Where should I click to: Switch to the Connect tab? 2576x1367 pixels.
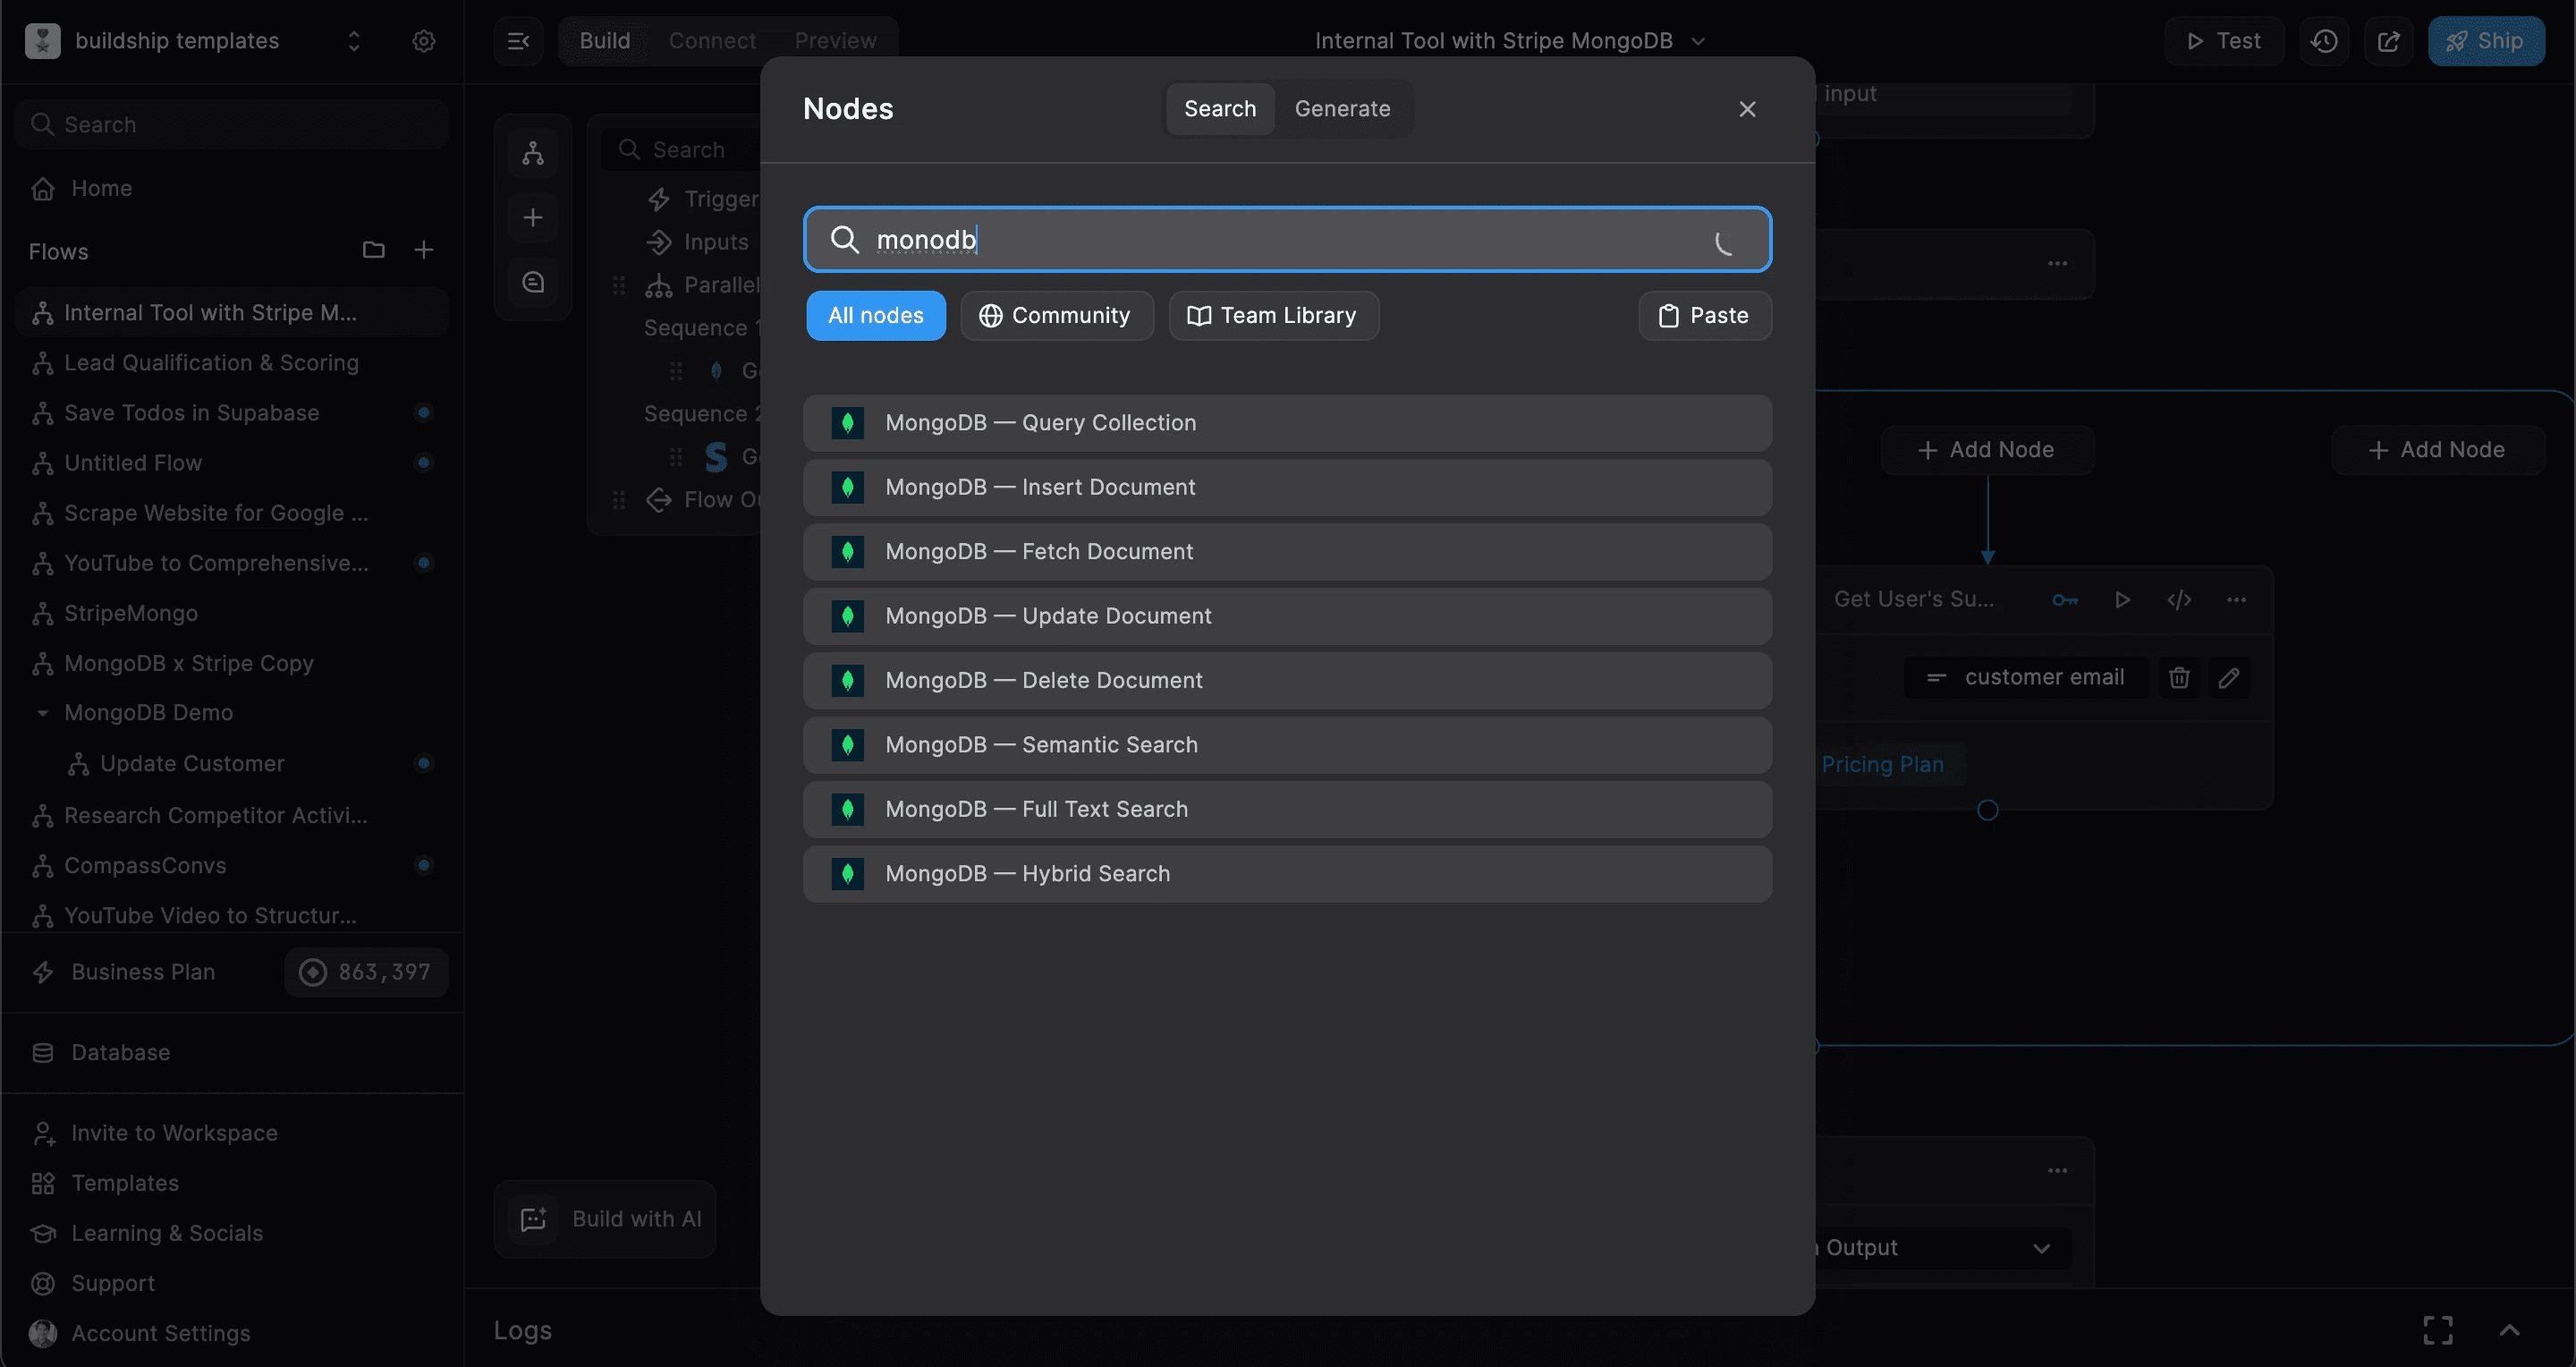pyautogui.click(x=712, y=41)
